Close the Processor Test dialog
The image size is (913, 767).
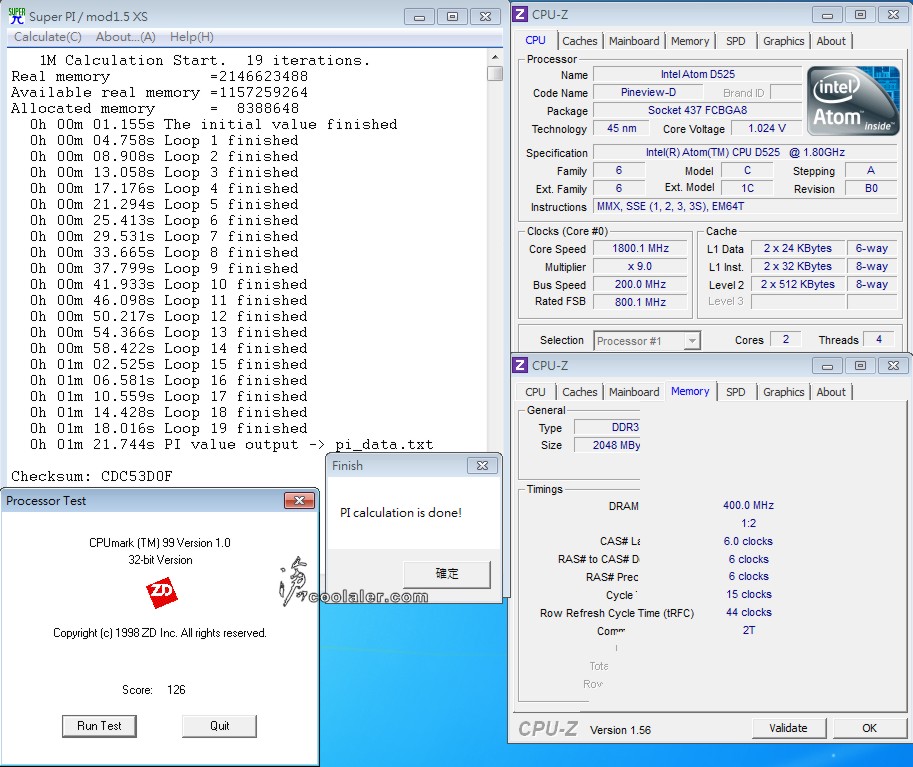coord(299,500)
